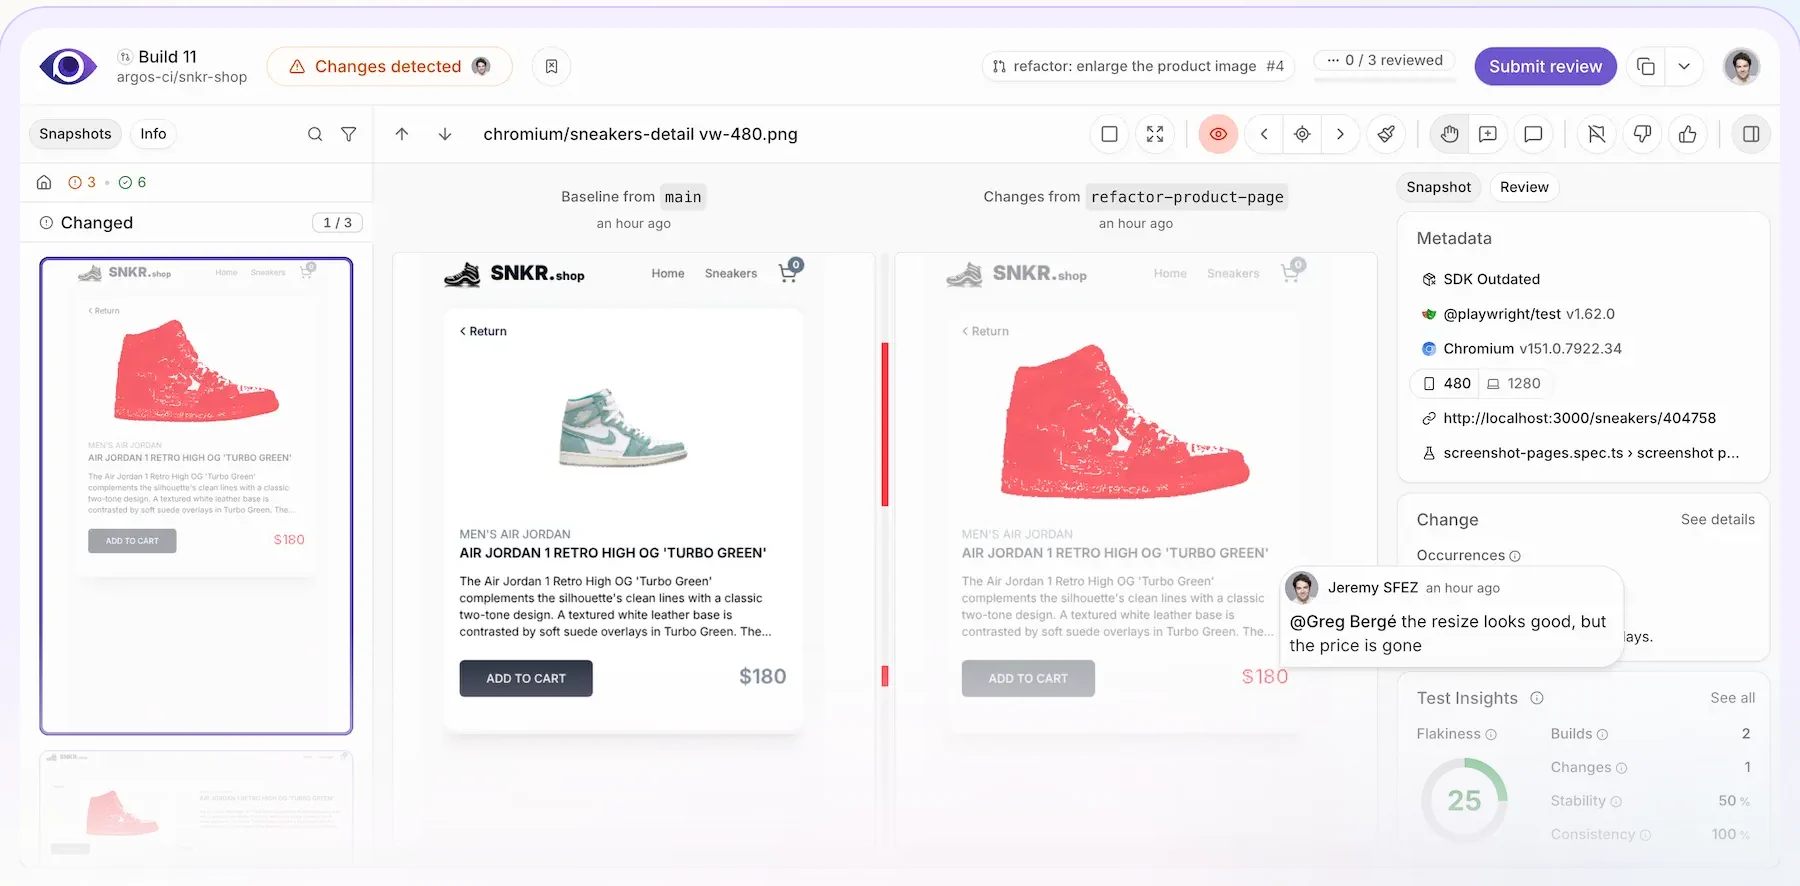Switch to the Snapshots tab
1800x886 pixels.
[75, 134]
